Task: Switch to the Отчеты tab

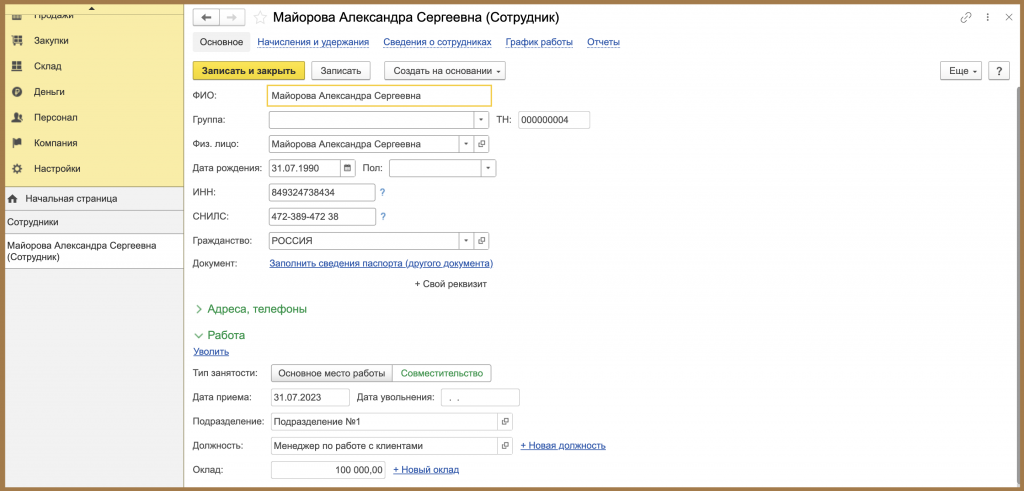Action: 603,42
